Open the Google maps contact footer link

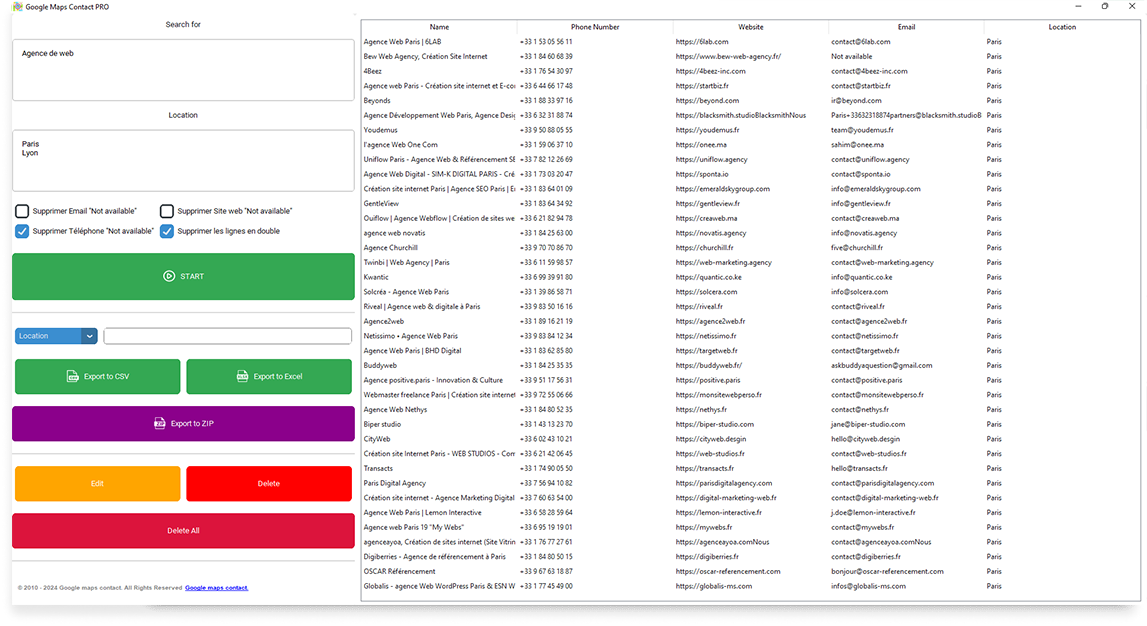pos(216,588)
